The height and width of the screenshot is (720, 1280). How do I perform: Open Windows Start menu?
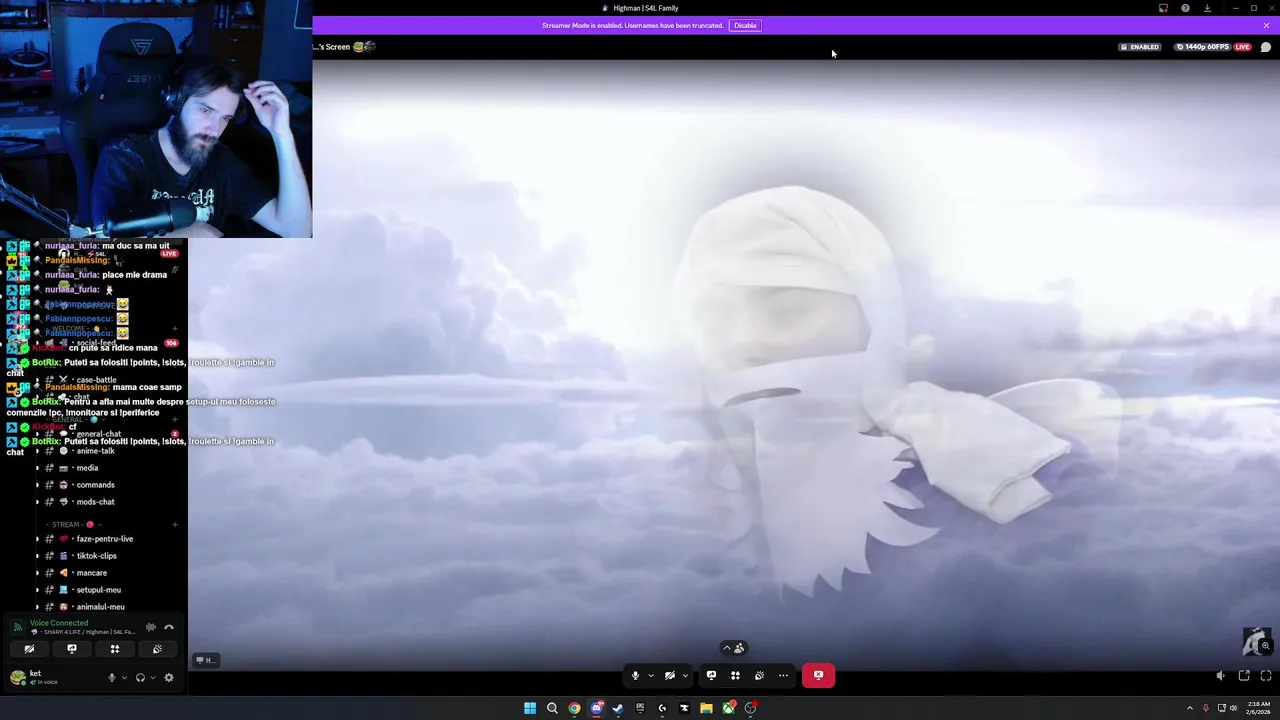[x=530, y=708]
